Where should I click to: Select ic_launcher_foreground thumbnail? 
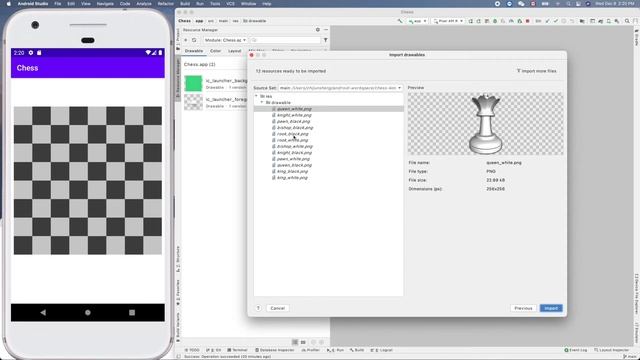point(193,102)
